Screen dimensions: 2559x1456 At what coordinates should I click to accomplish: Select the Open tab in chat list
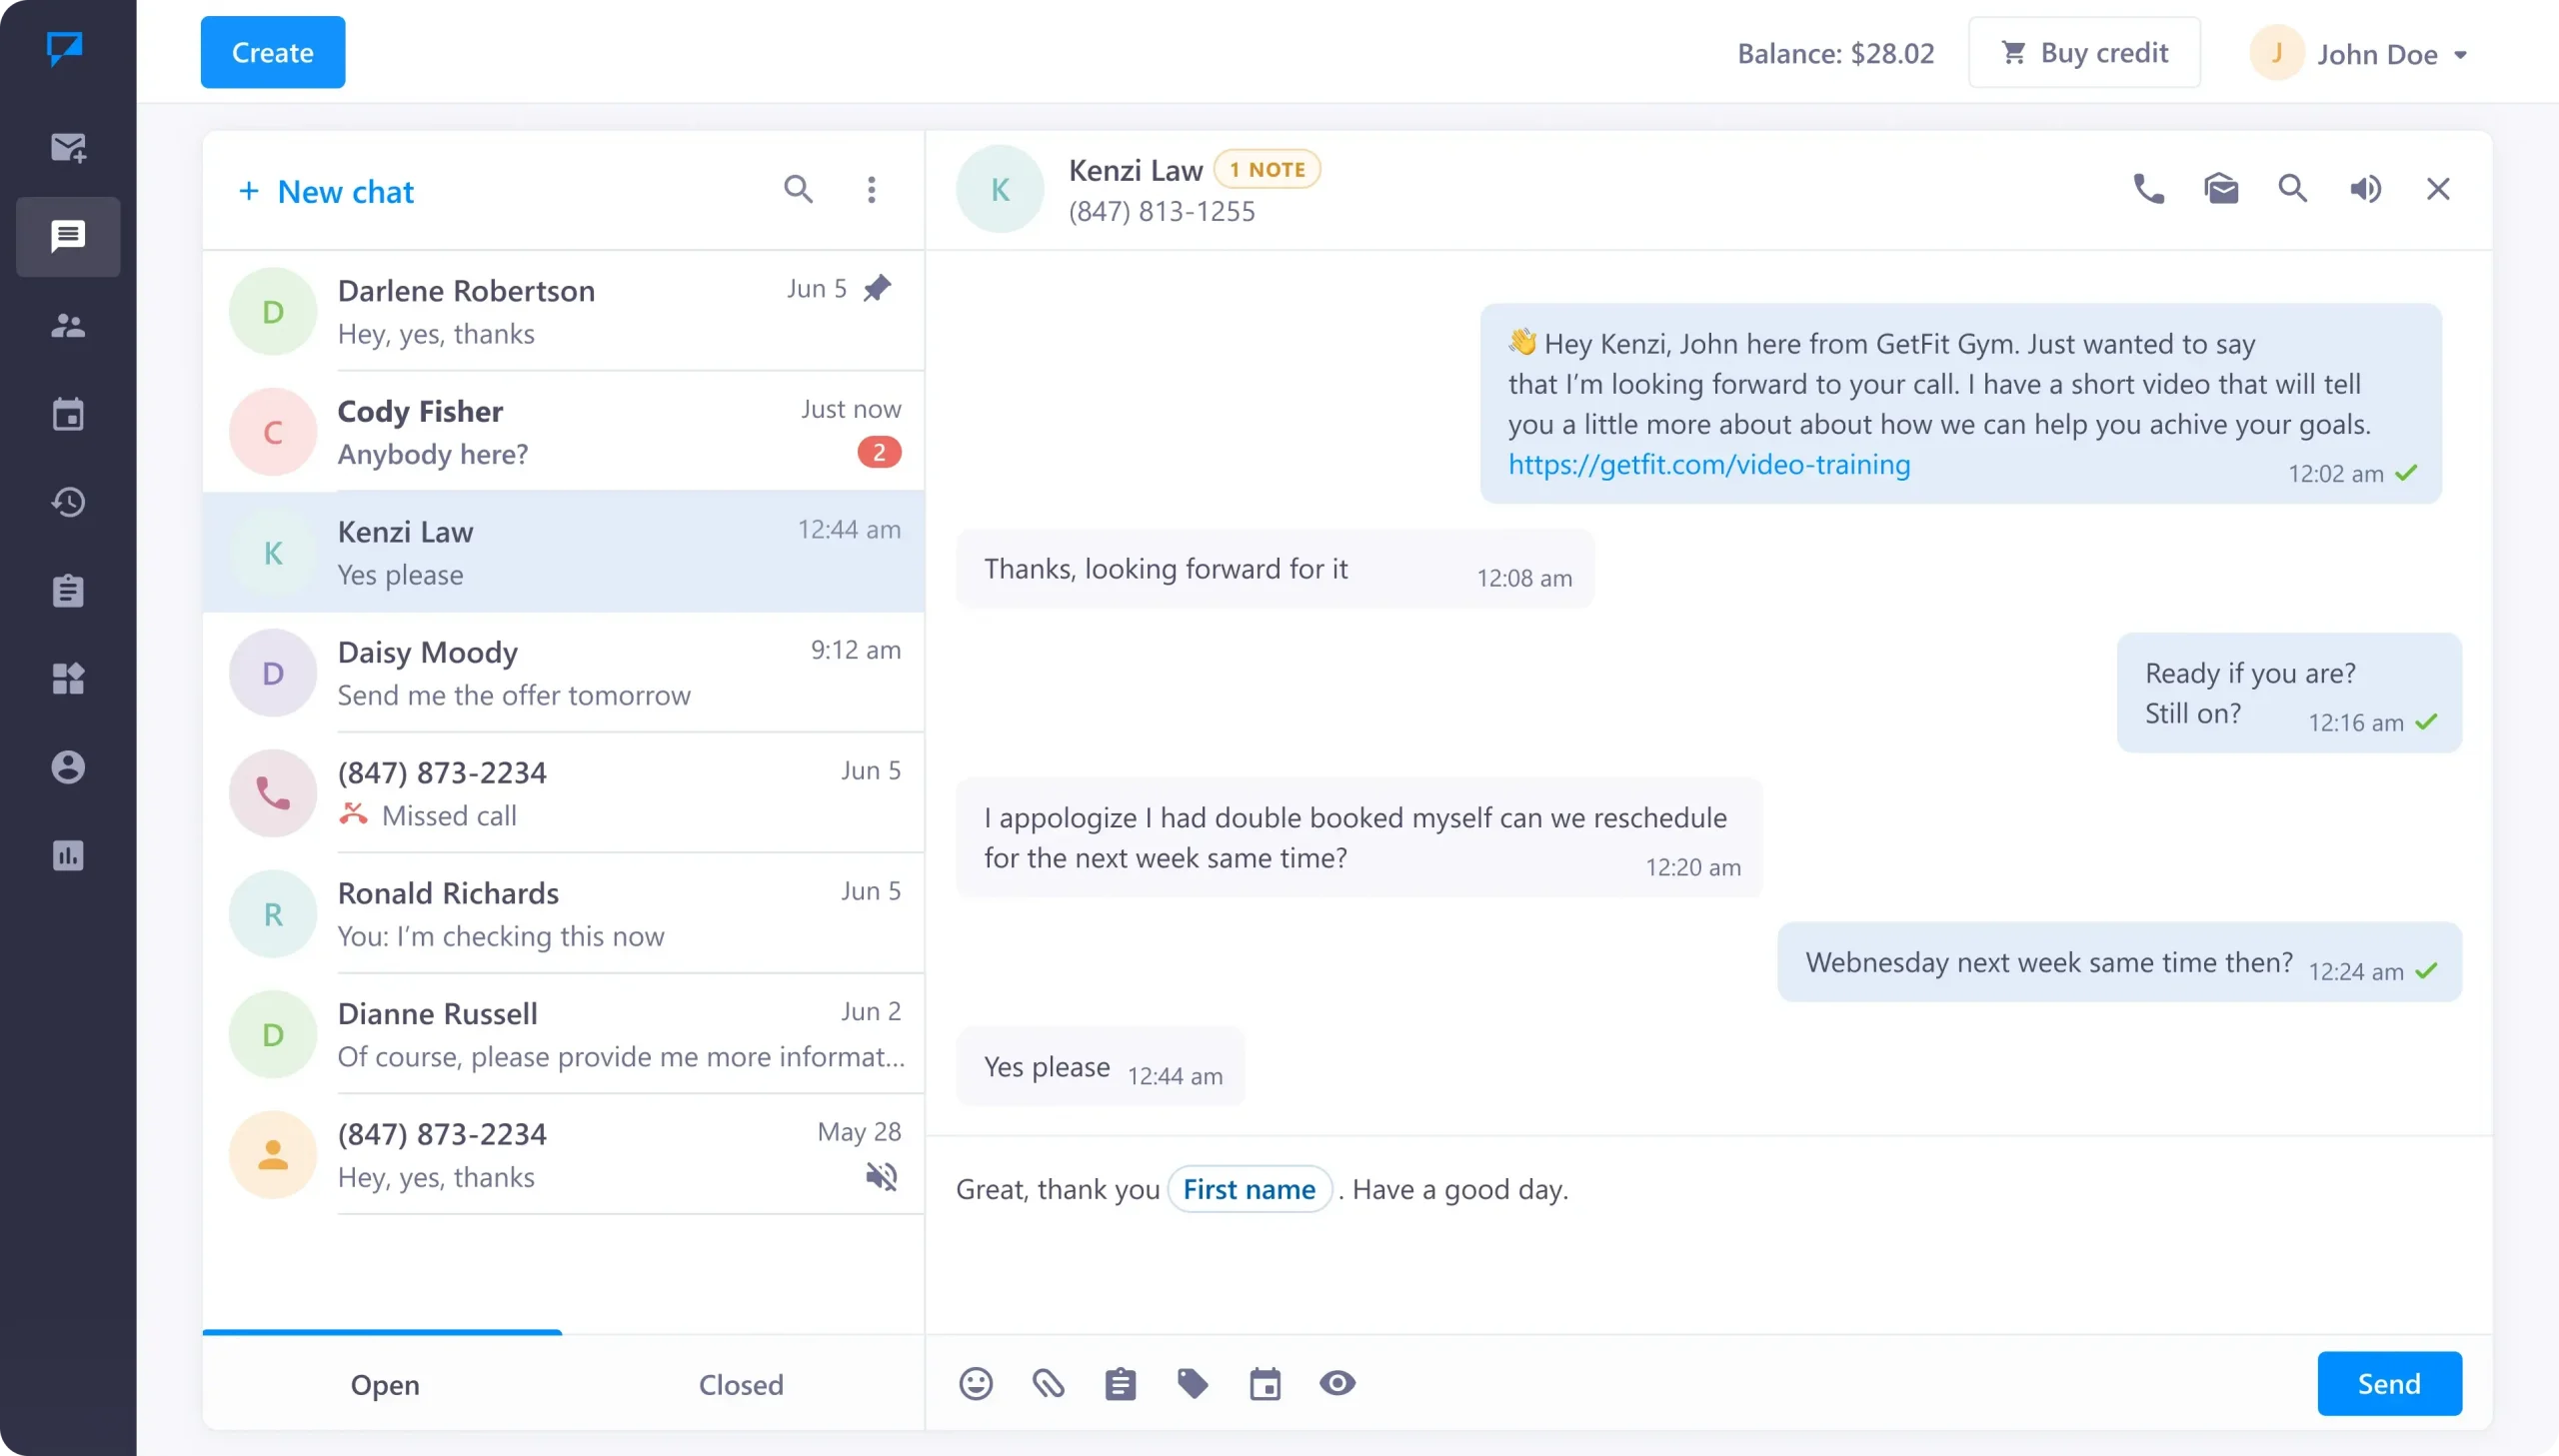385,1382
